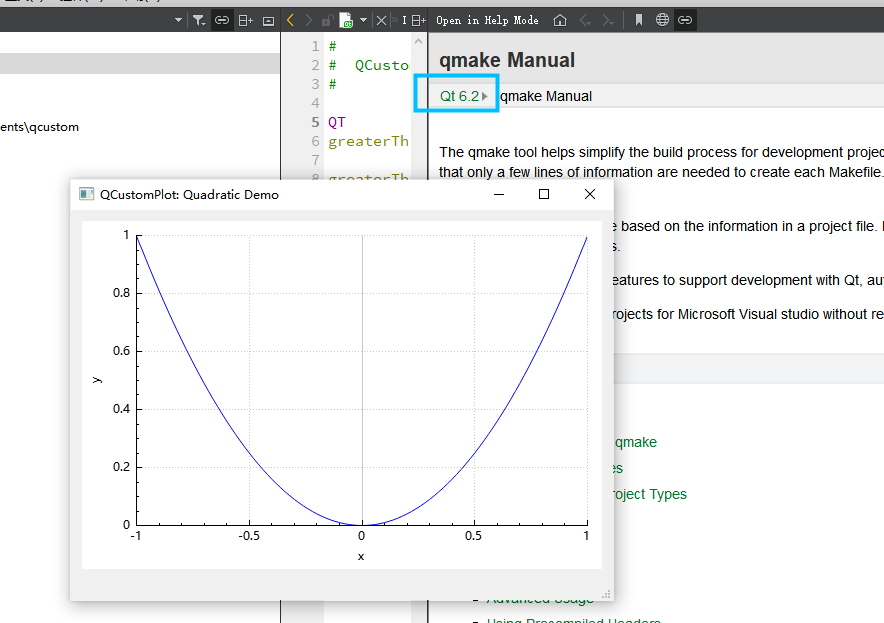
Task: Click the Home icon in the help toolbar
Action: (x=561, y=20)
